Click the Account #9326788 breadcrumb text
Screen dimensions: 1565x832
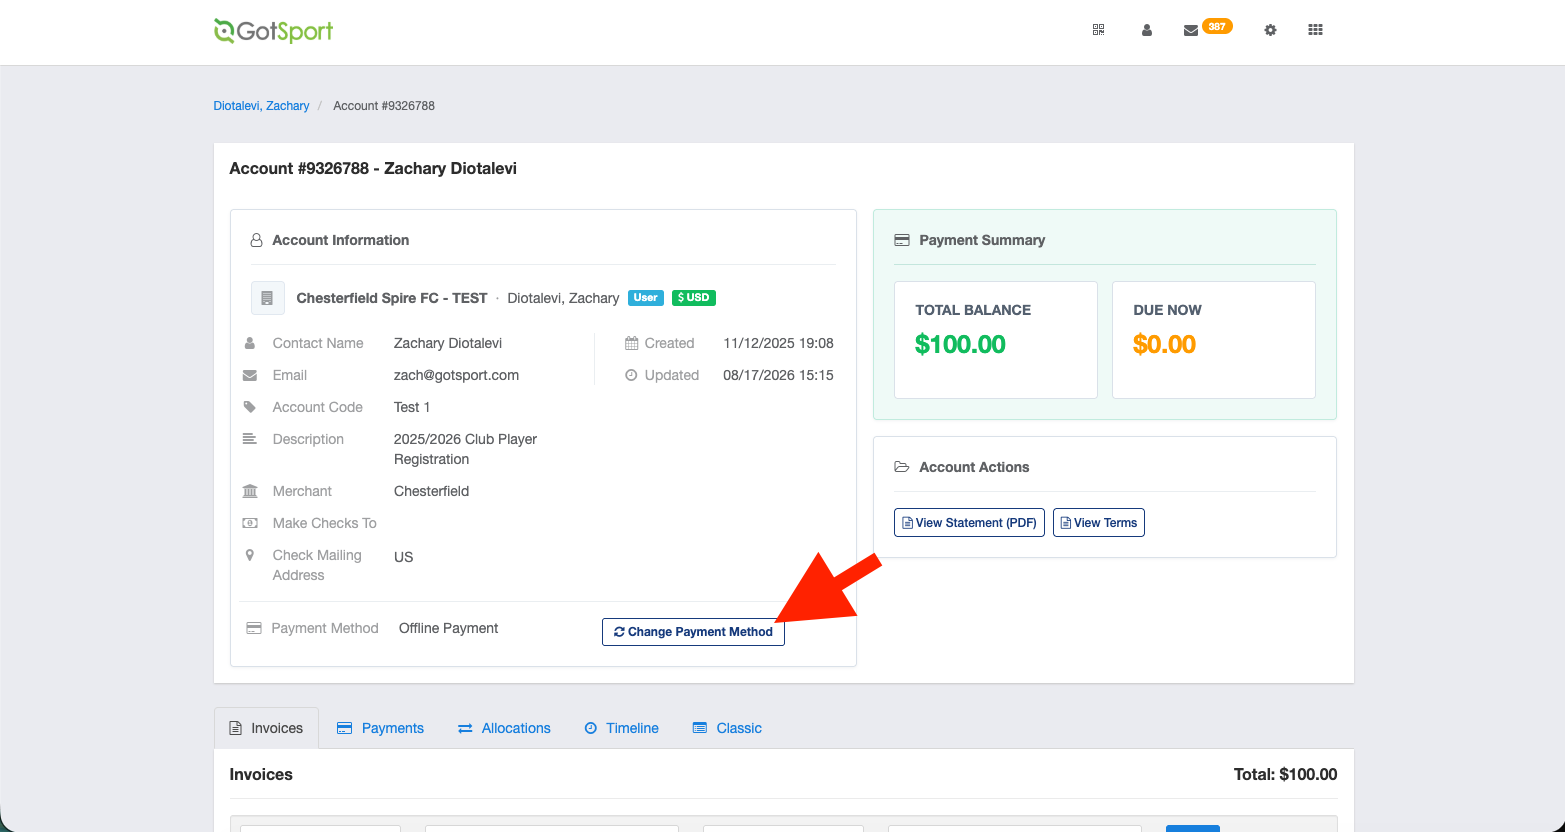384,106
